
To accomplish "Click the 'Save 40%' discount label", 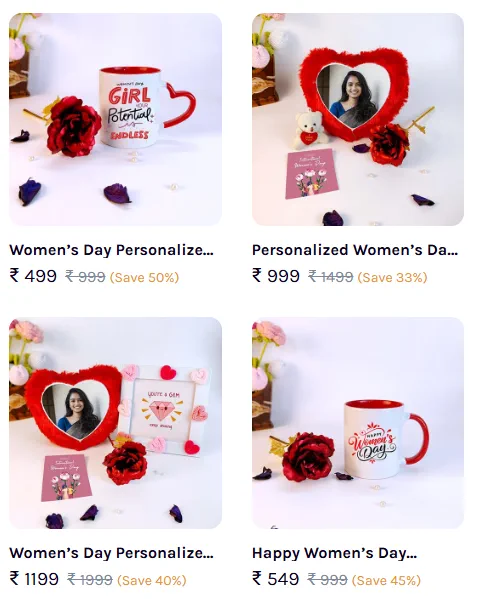I will point(152,581).
